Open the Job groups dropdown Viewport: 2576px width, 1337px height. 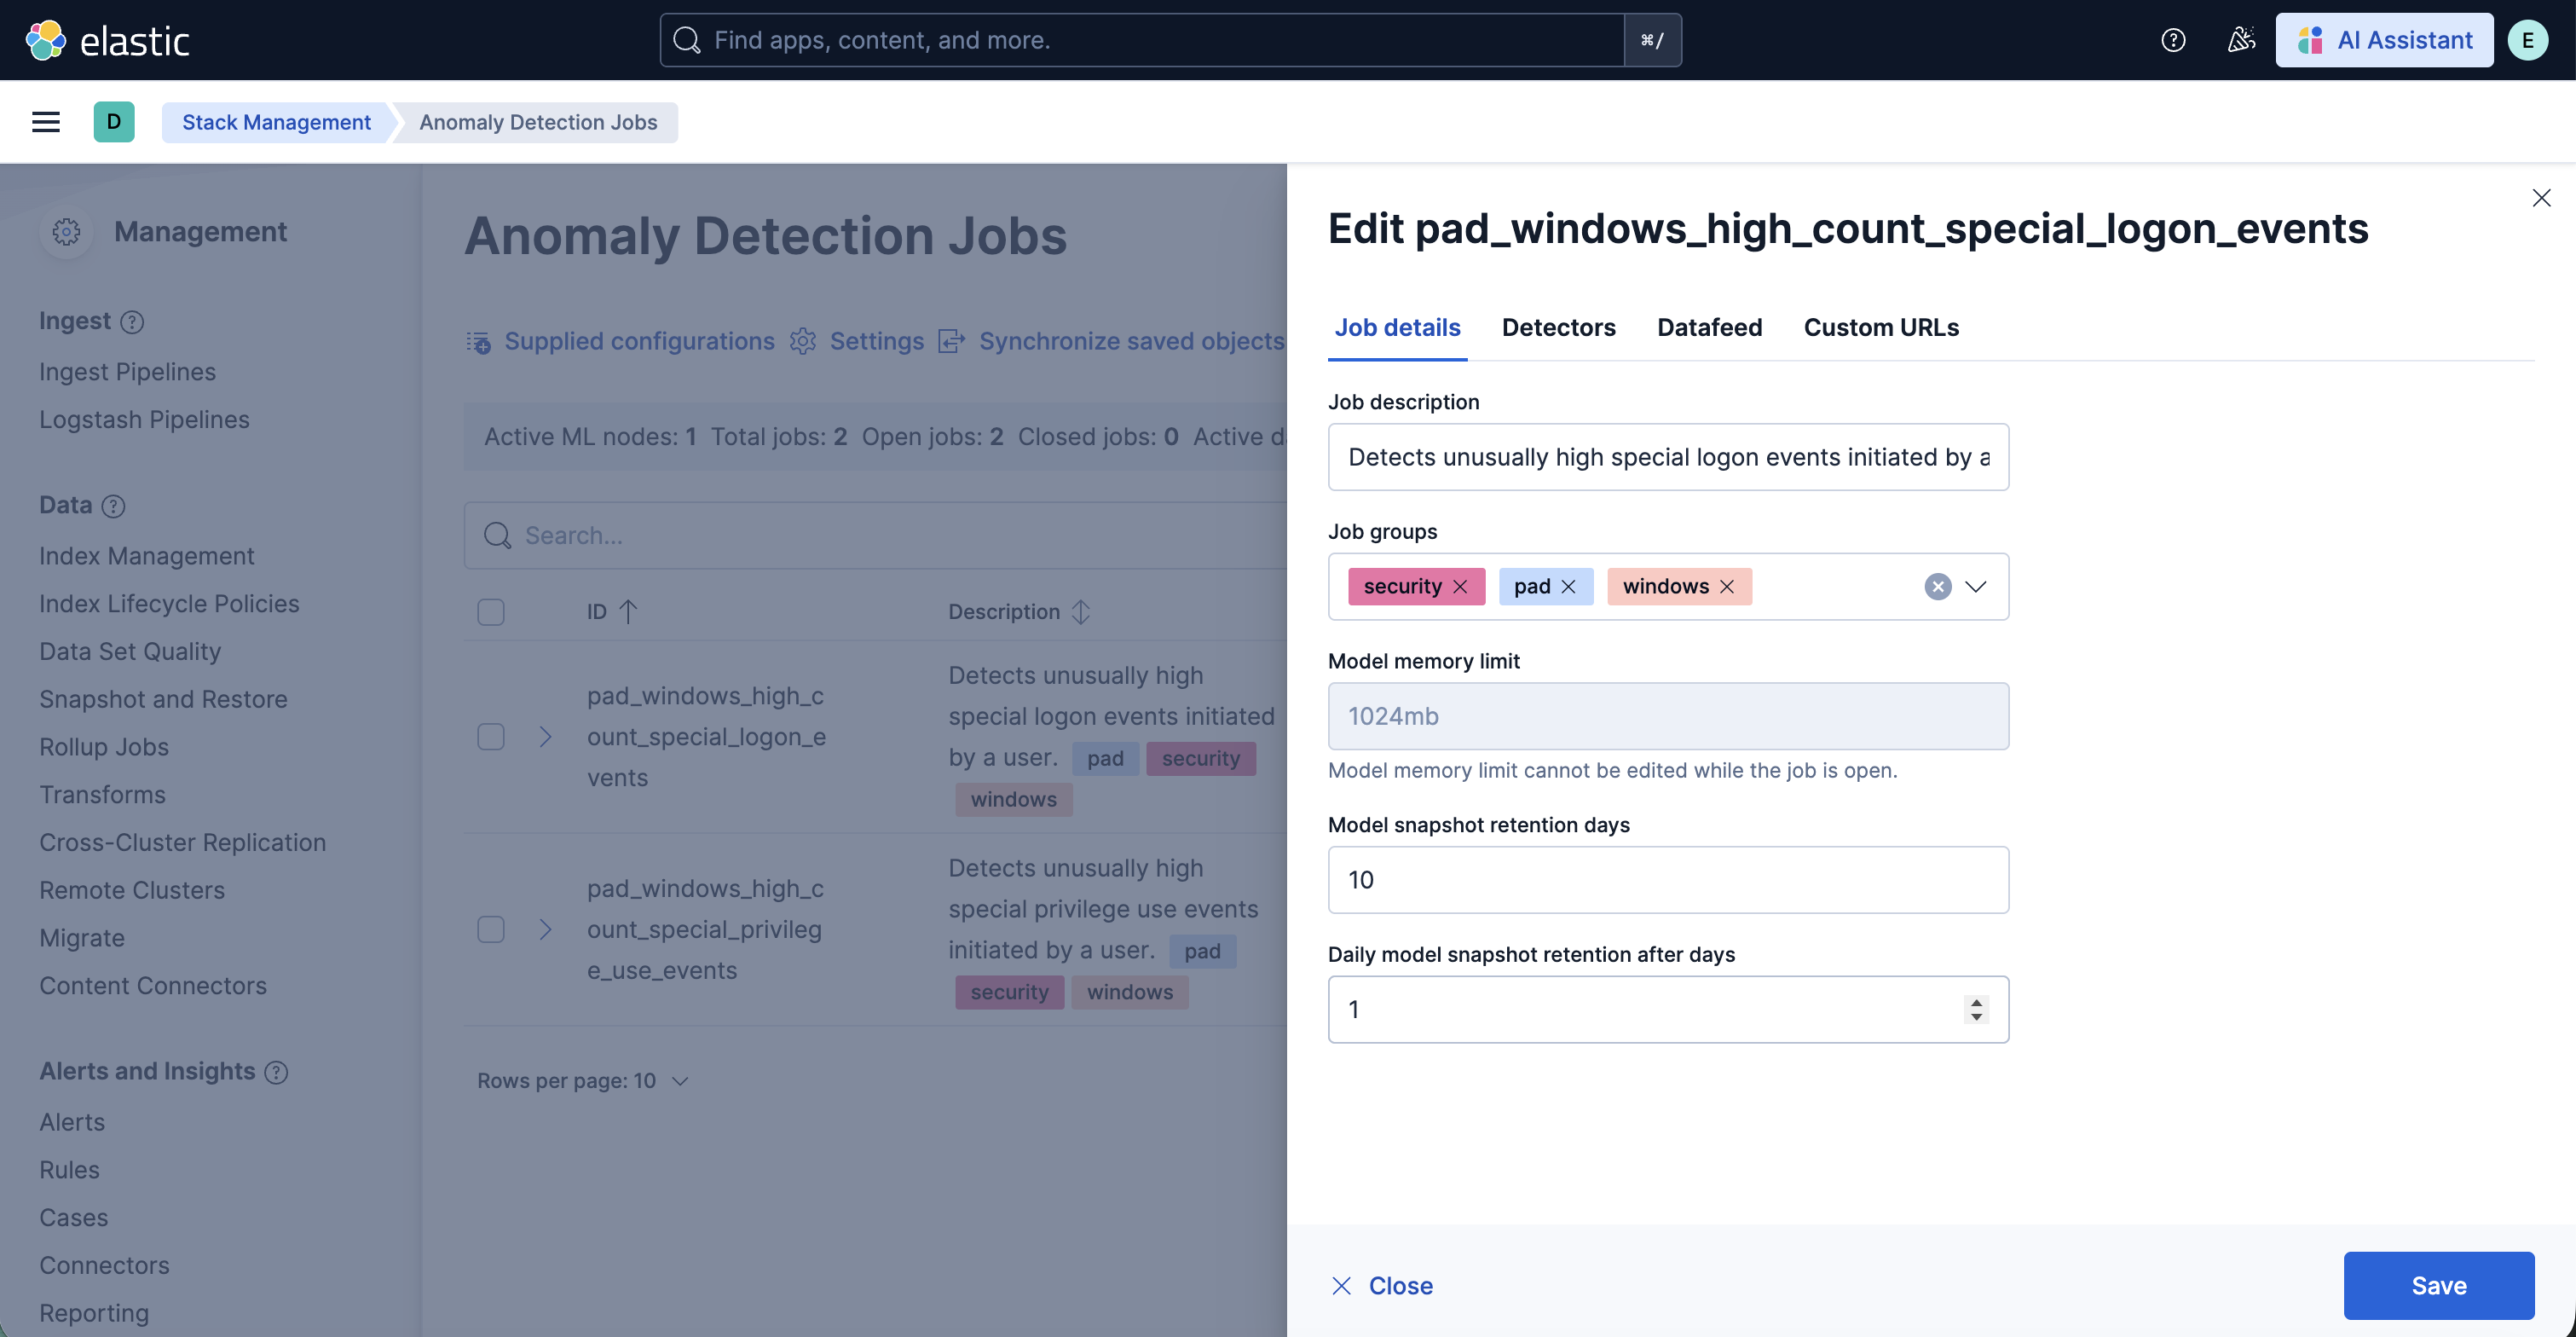tap(1977, 586)
